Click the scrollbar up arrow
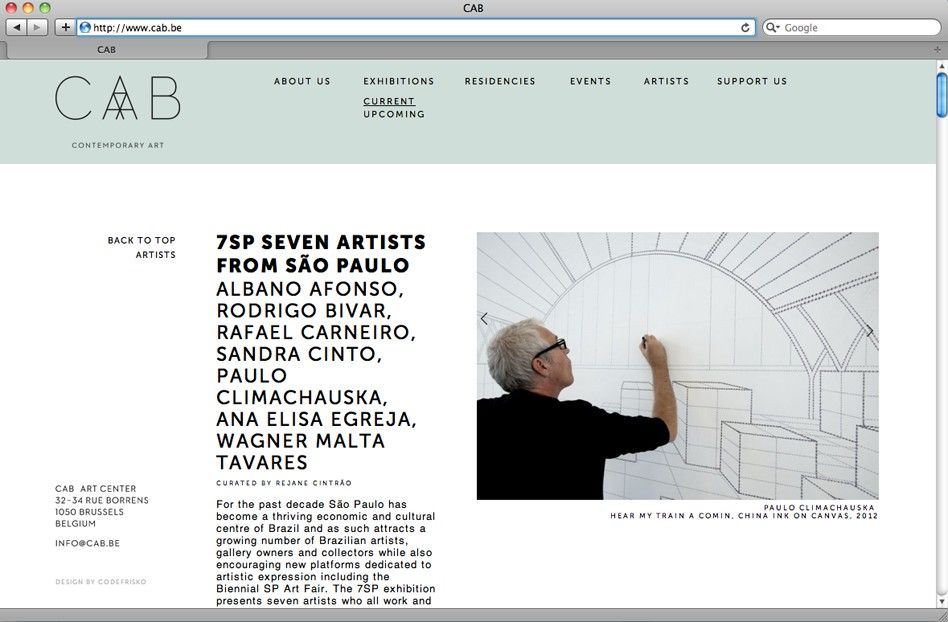Screen dimensions: 948x622 tap(942, 65)
